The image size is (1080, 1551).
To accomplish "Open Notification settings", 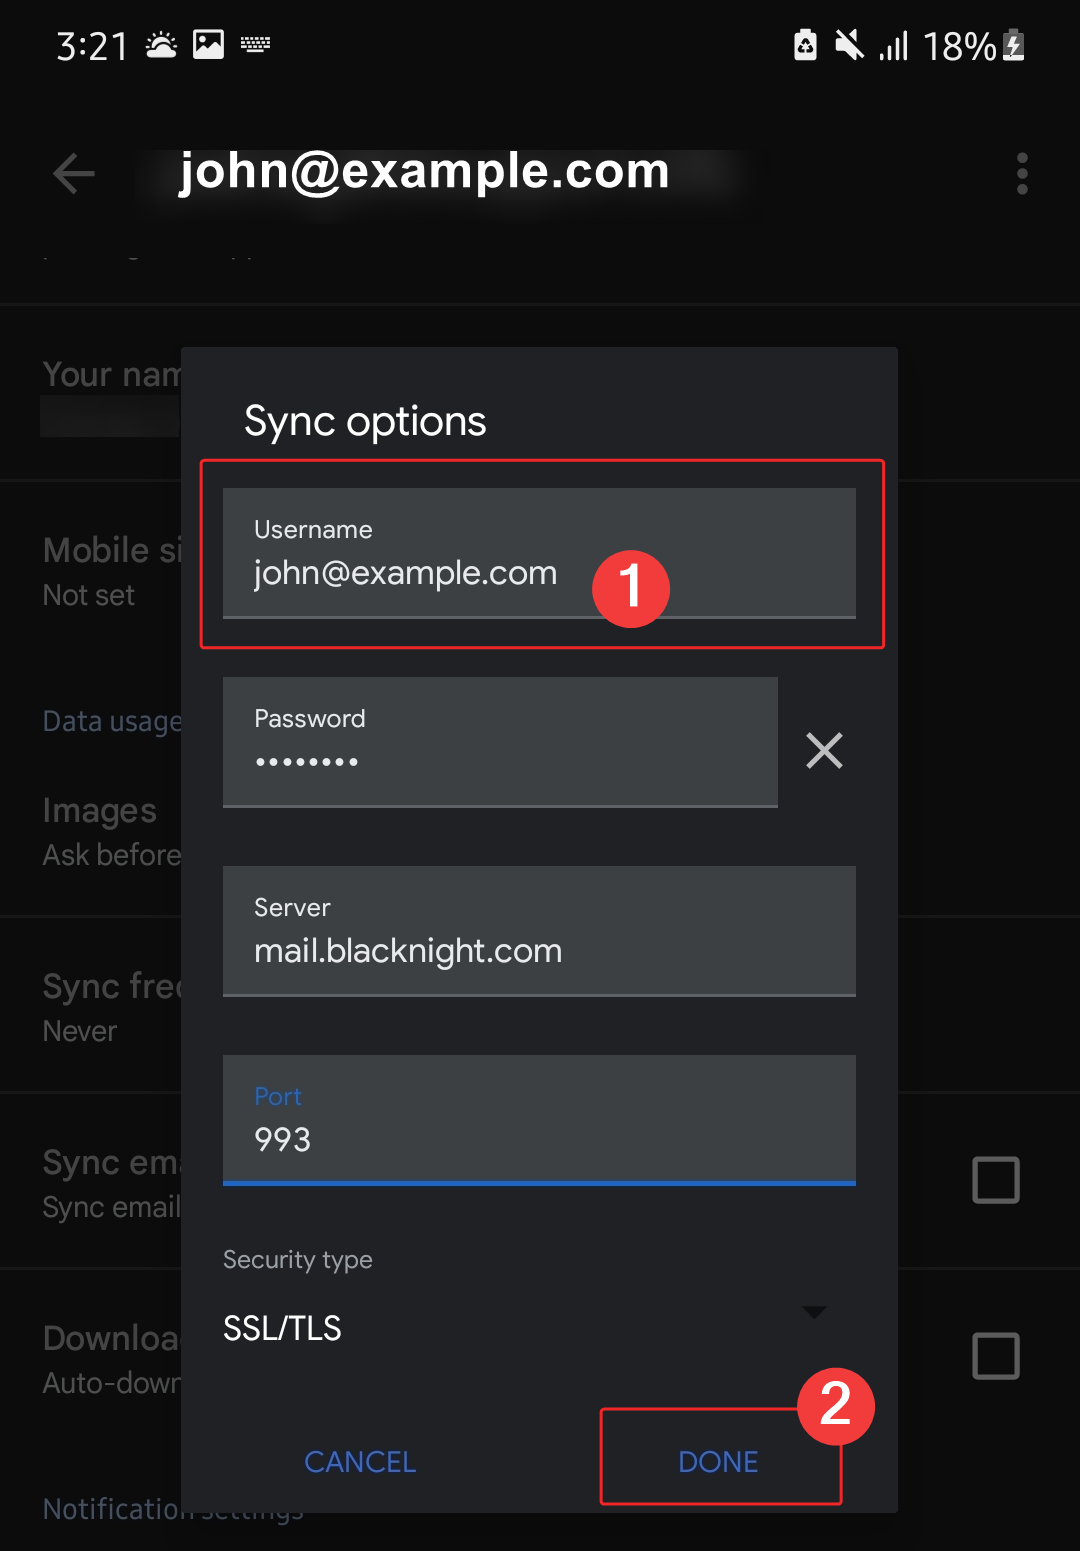I will (x=172, y=1508).
